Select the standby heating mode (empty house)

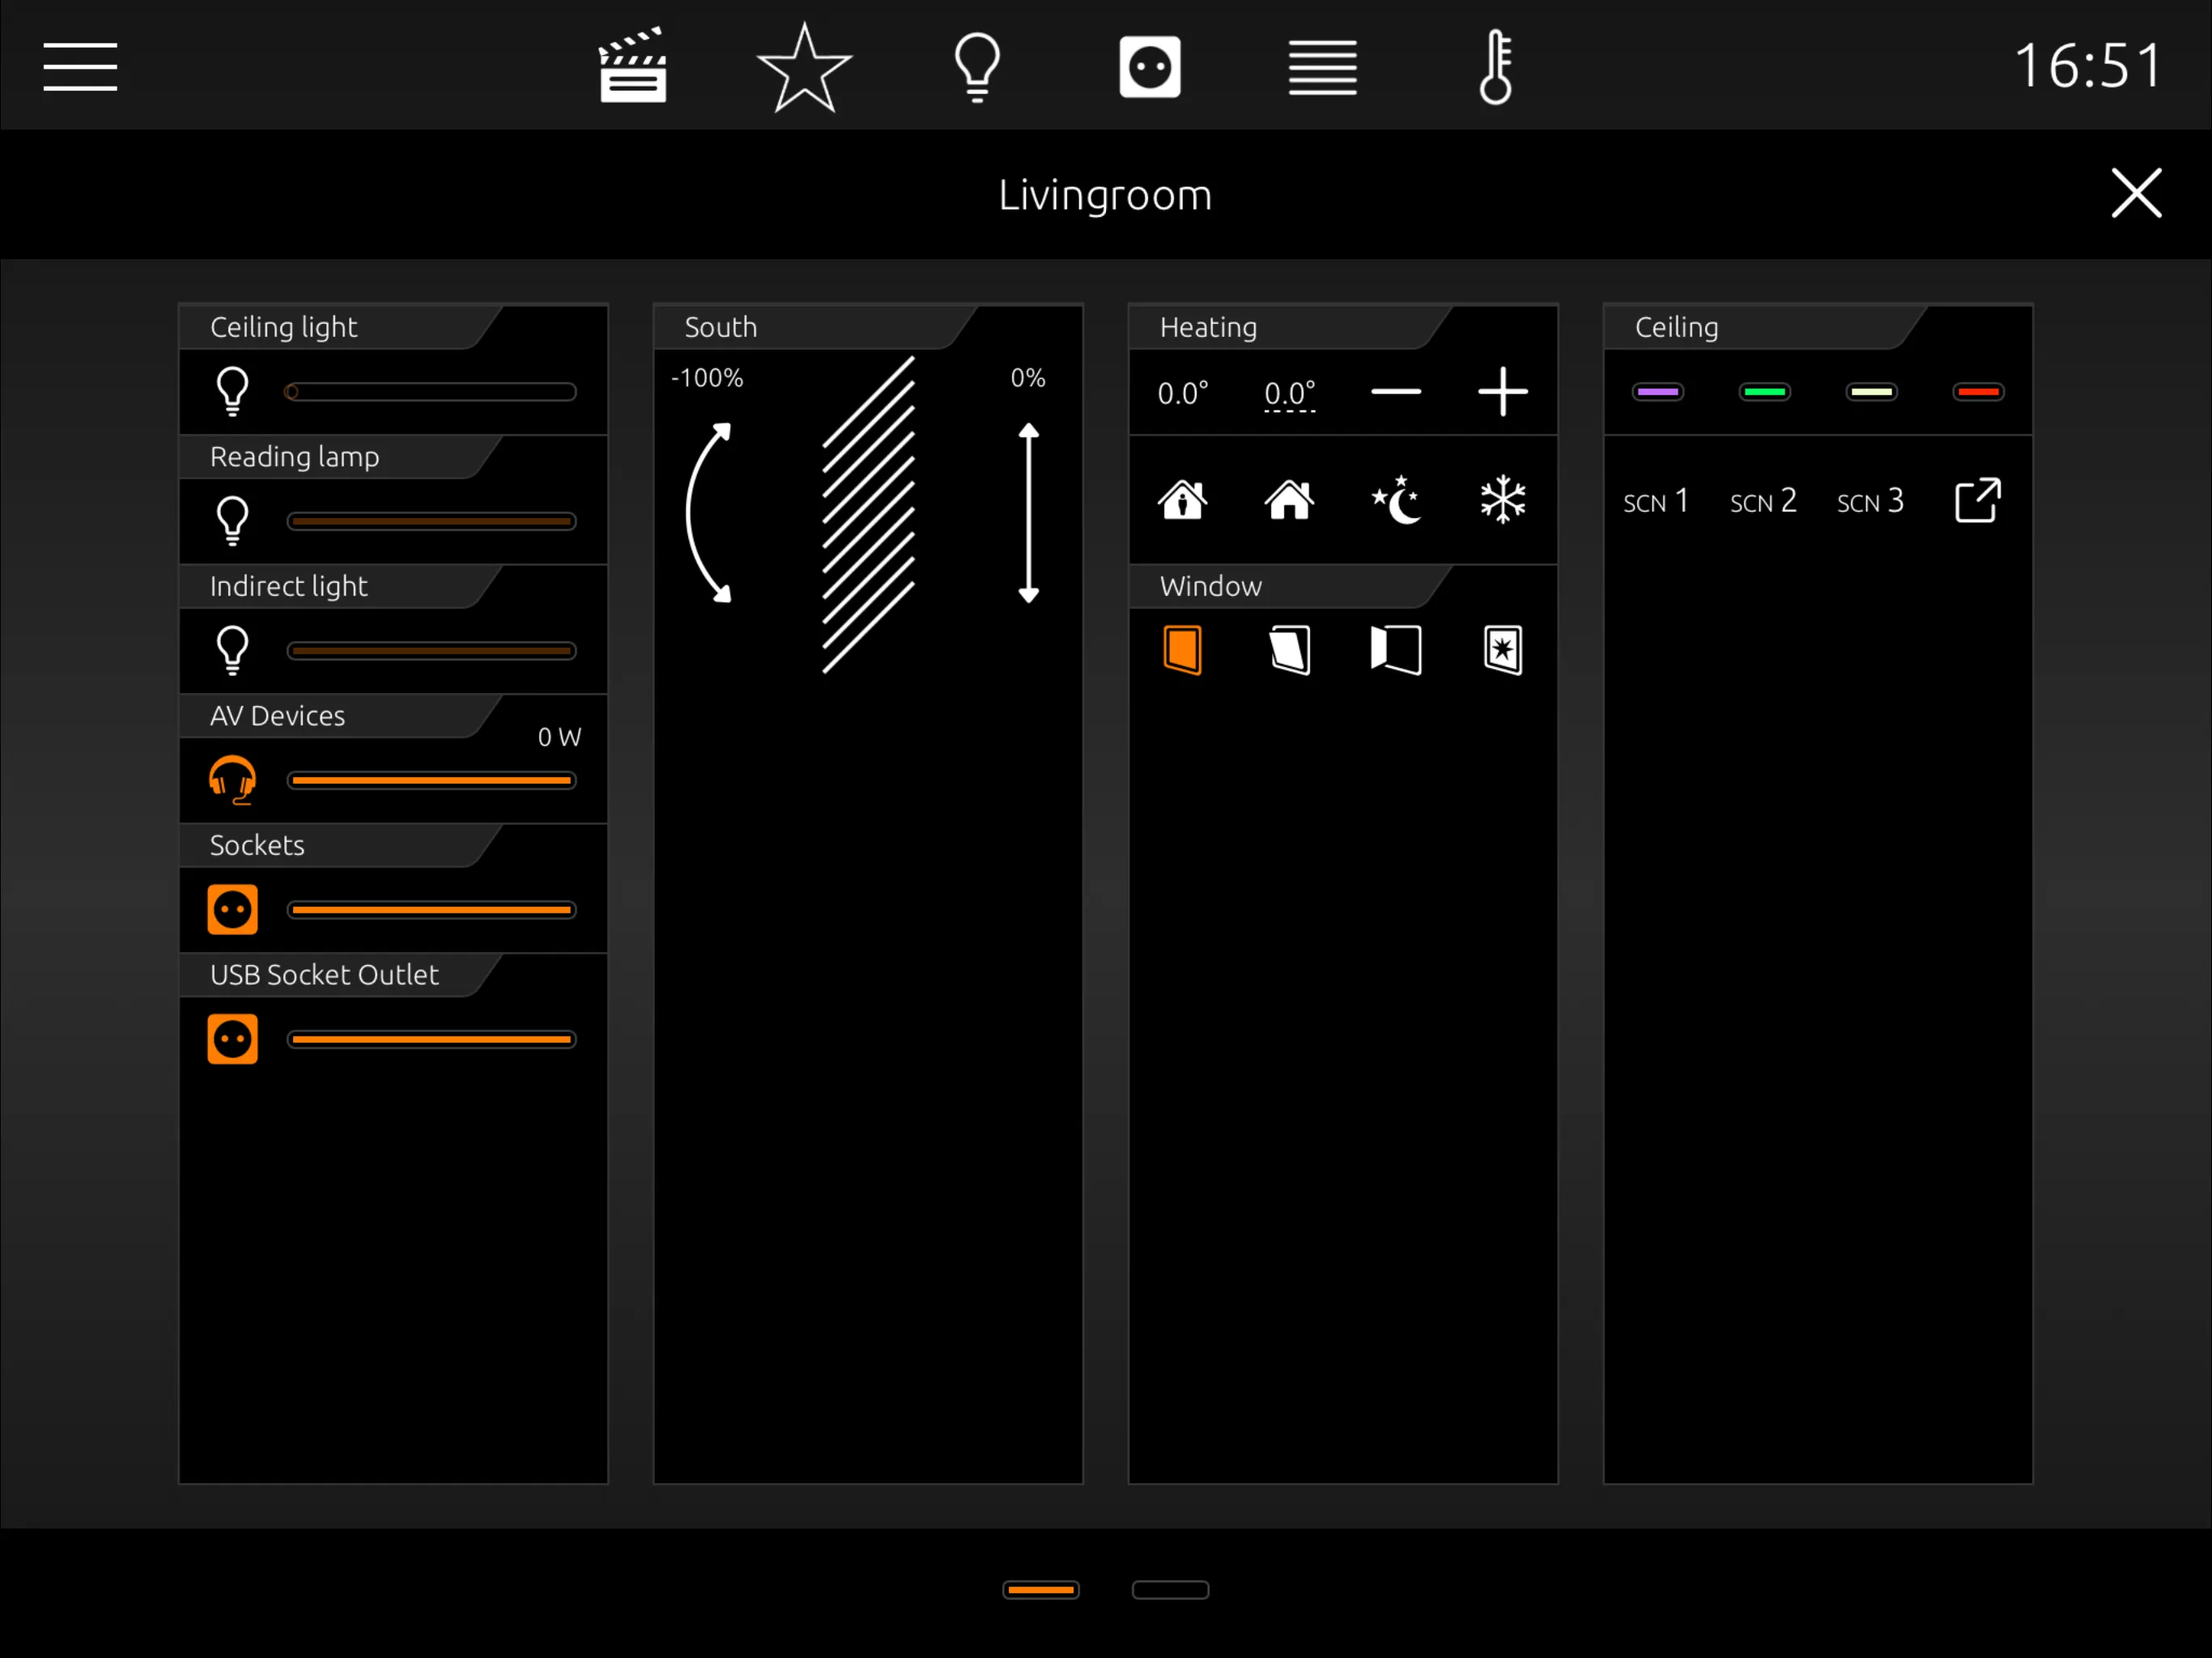pos(1289,499)
